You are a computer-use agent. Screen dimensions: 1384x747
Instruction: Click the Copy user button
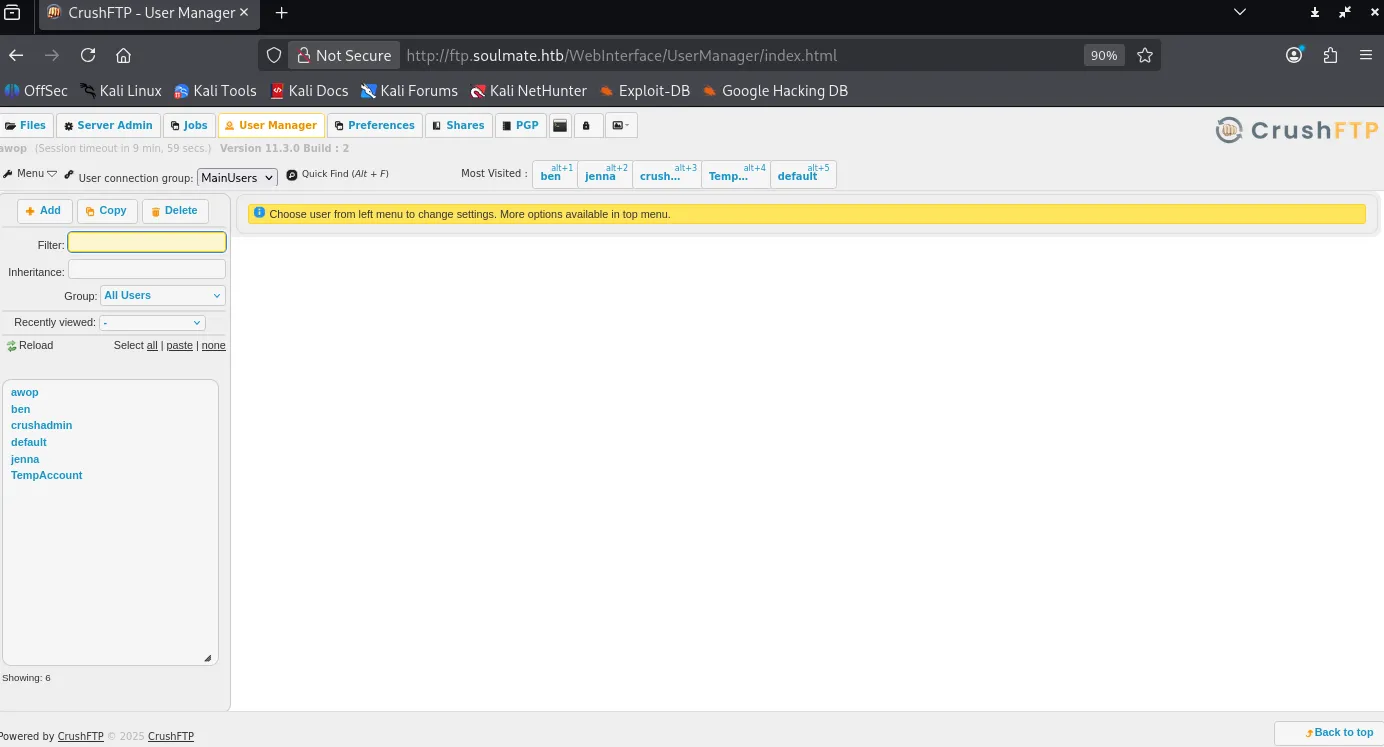tap(106, 210)
